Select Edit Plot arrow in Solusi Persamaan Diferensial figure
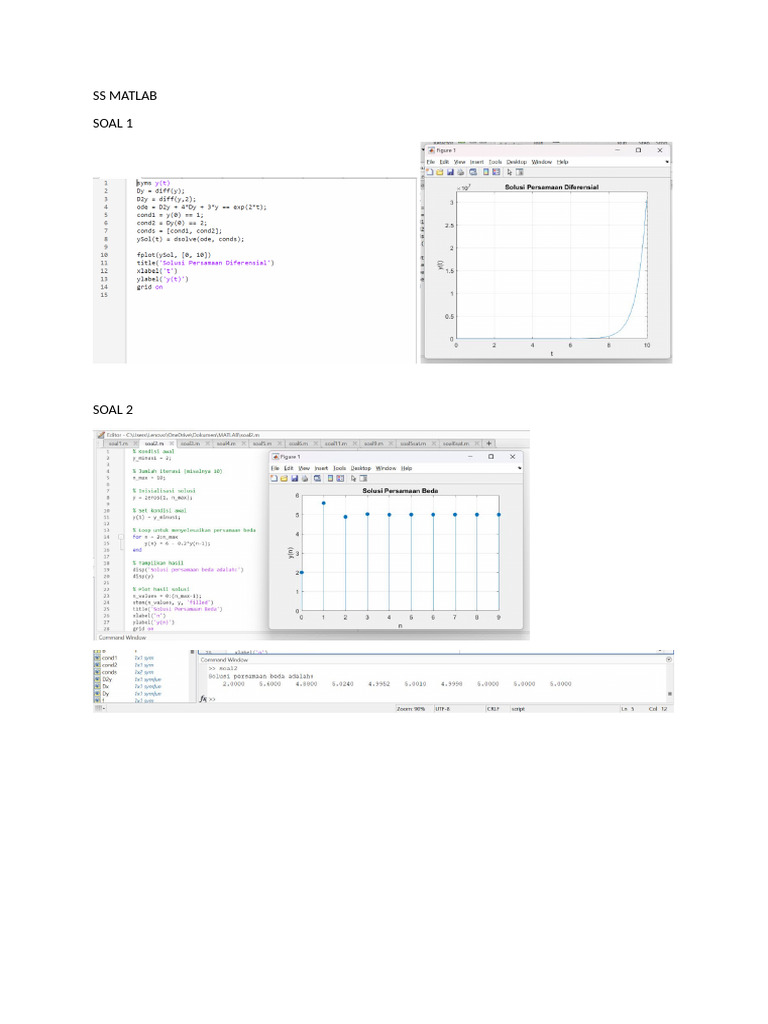Screen dimensions: 768x1024 tap(510, 172)
